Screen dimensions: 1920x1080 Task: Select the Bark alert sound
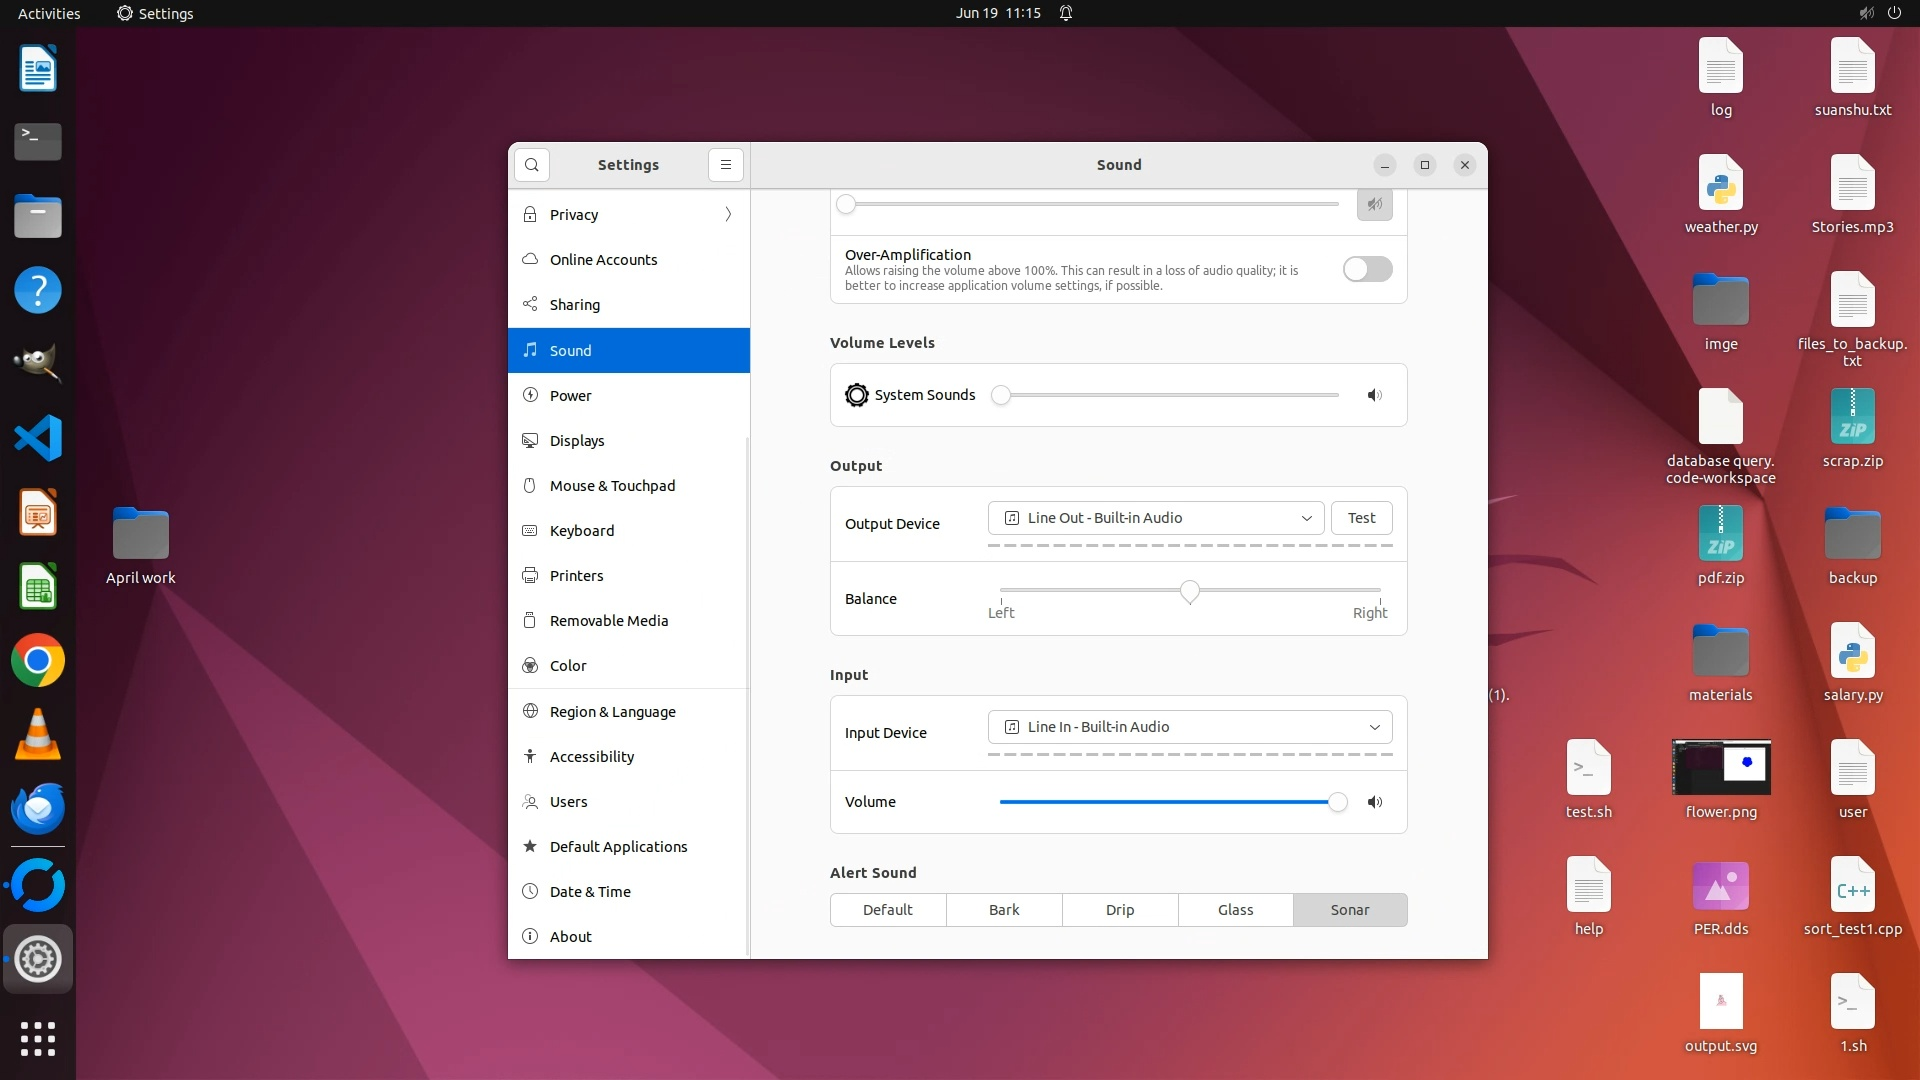(1004, 910)
